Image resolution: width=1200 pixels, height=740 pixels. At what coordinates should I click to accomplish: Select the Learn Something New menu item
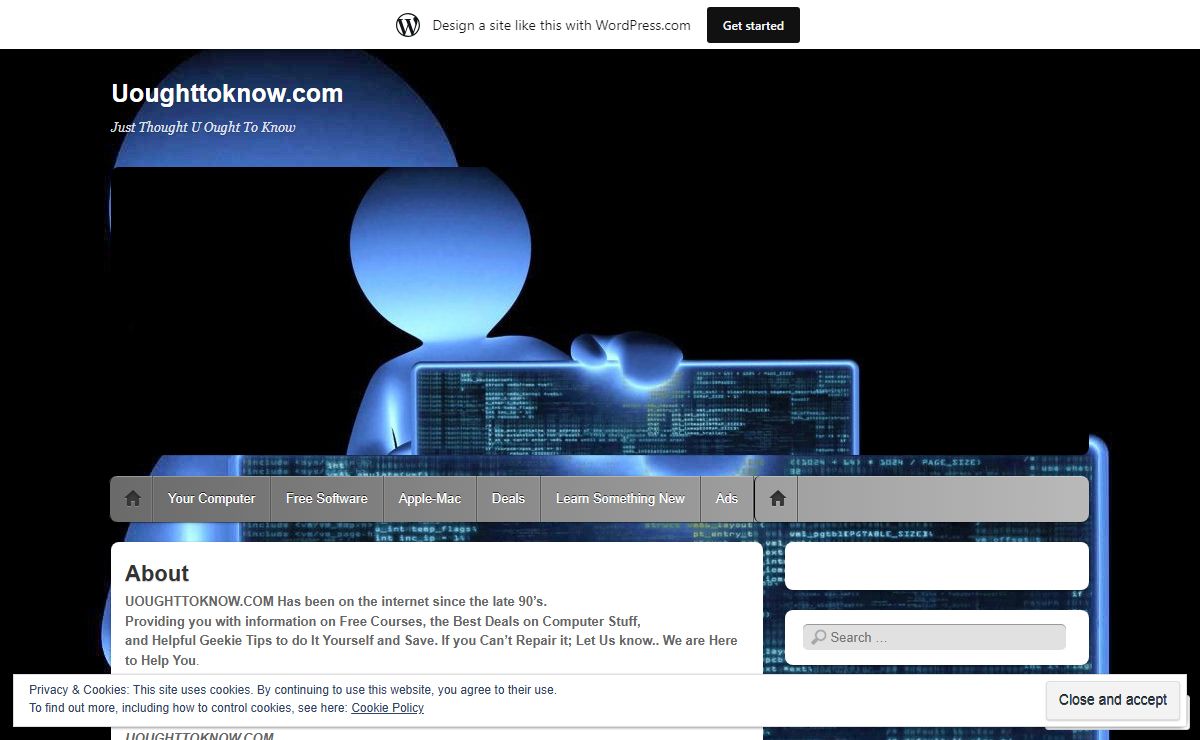tap(620, 498)
